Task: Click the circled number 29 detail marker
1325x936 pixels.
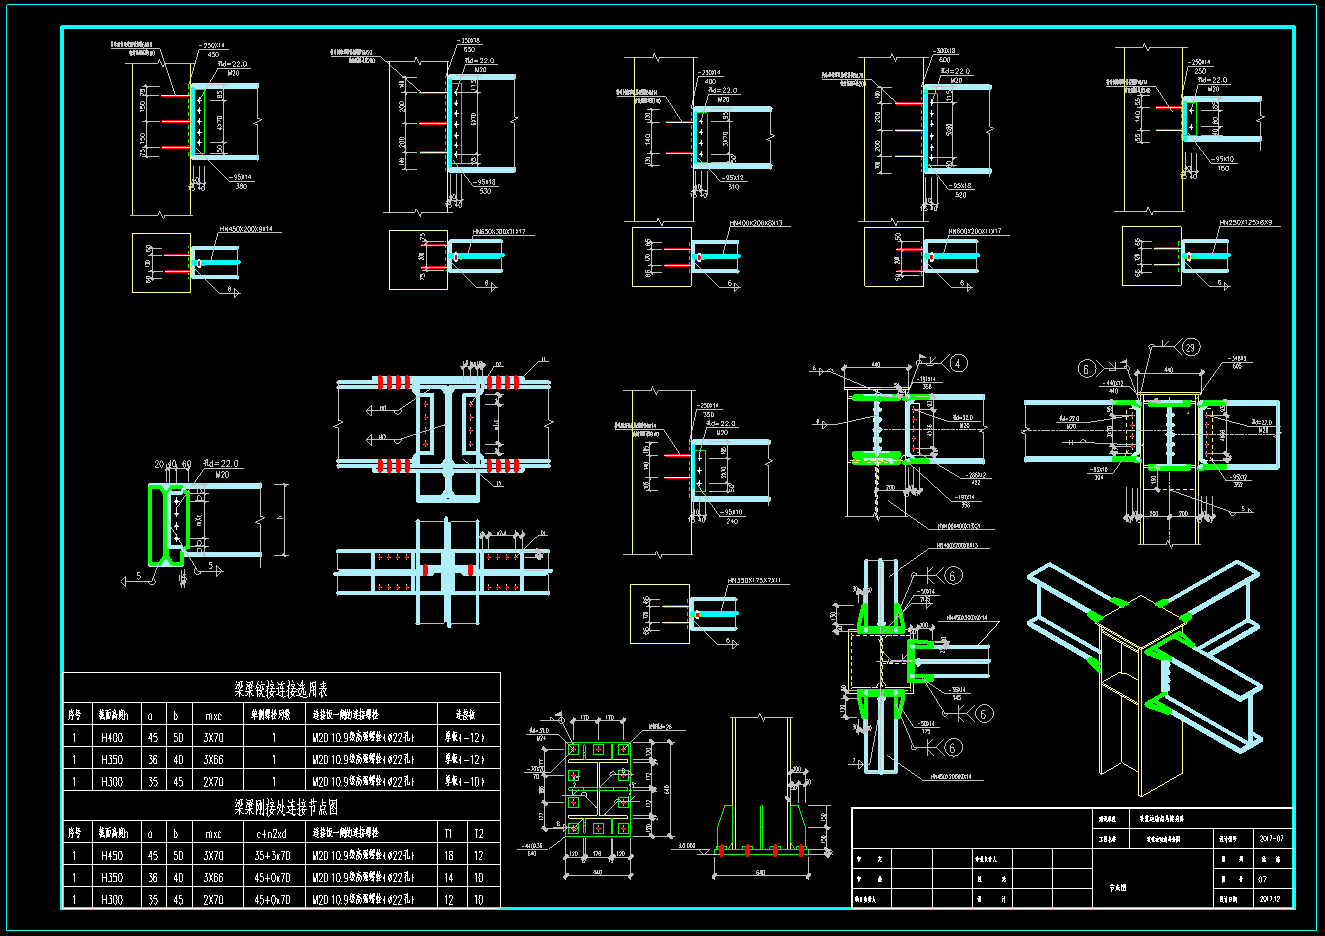Action: (x=1190, y=347)
